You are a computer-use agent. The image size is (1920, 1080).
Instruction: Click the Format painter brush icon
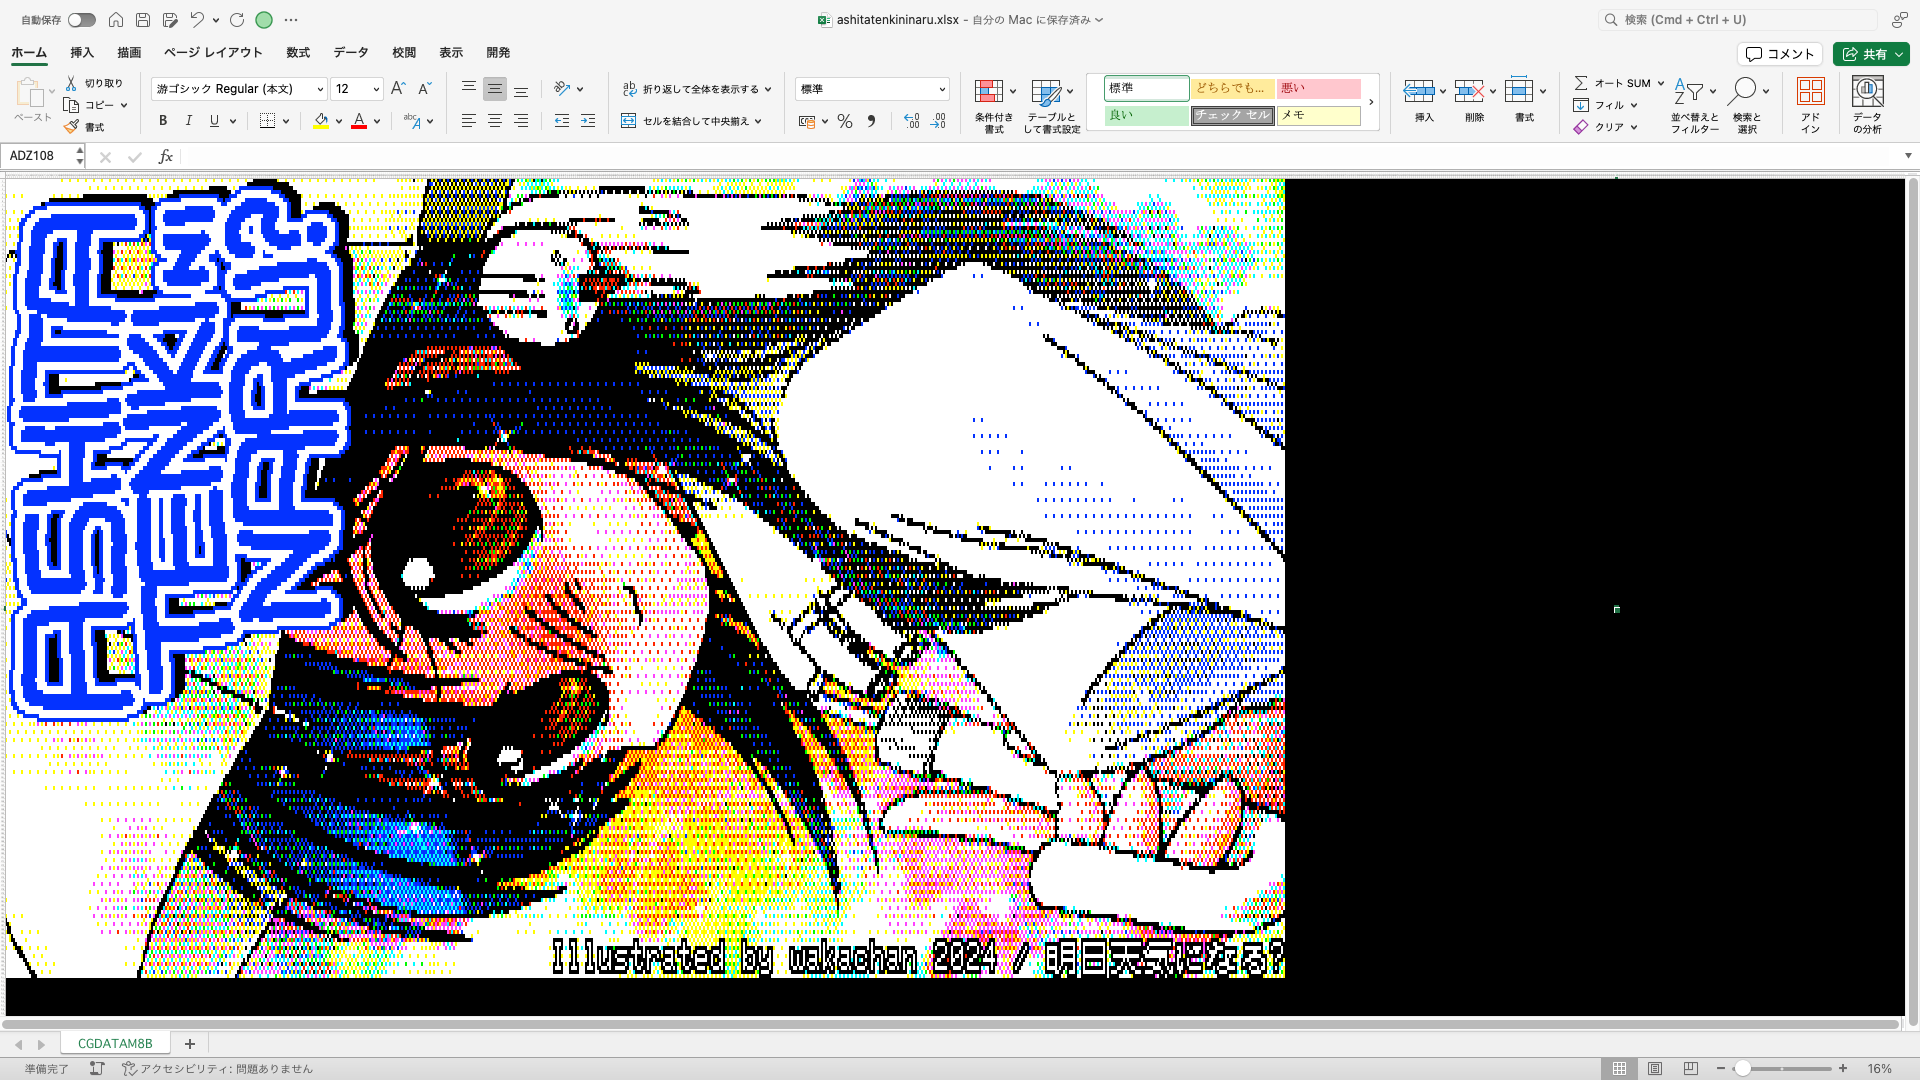pyautogui.click(x=71, y=127)
